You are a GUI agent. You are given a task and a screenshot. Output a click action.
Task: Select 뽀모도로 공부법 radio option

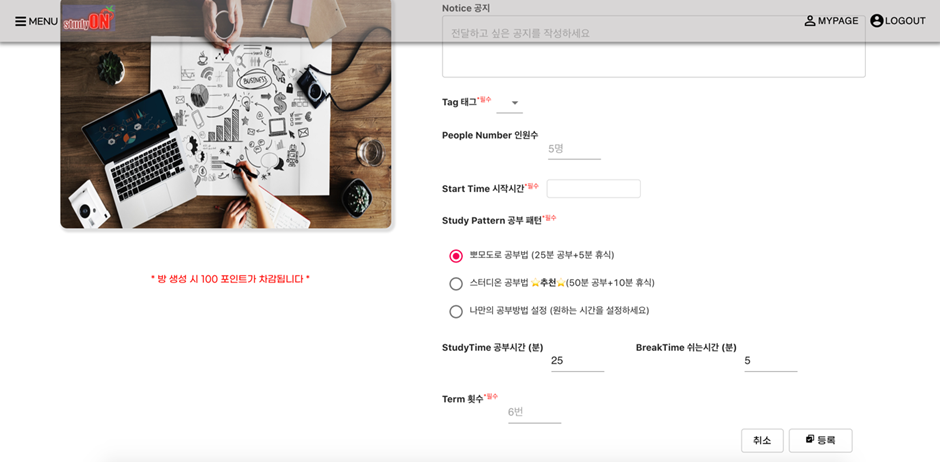coord(456,256)
